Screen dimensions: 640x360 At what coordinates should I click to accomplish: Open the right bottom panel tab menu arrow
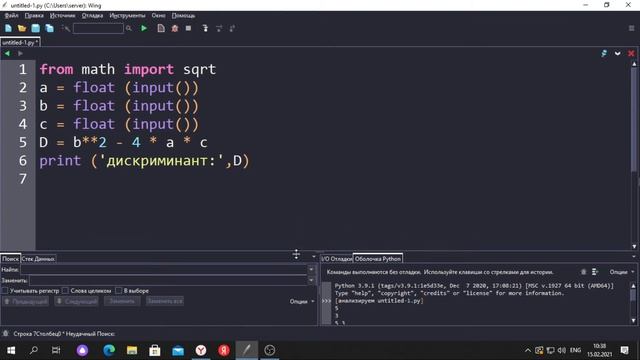pos(633,257)
